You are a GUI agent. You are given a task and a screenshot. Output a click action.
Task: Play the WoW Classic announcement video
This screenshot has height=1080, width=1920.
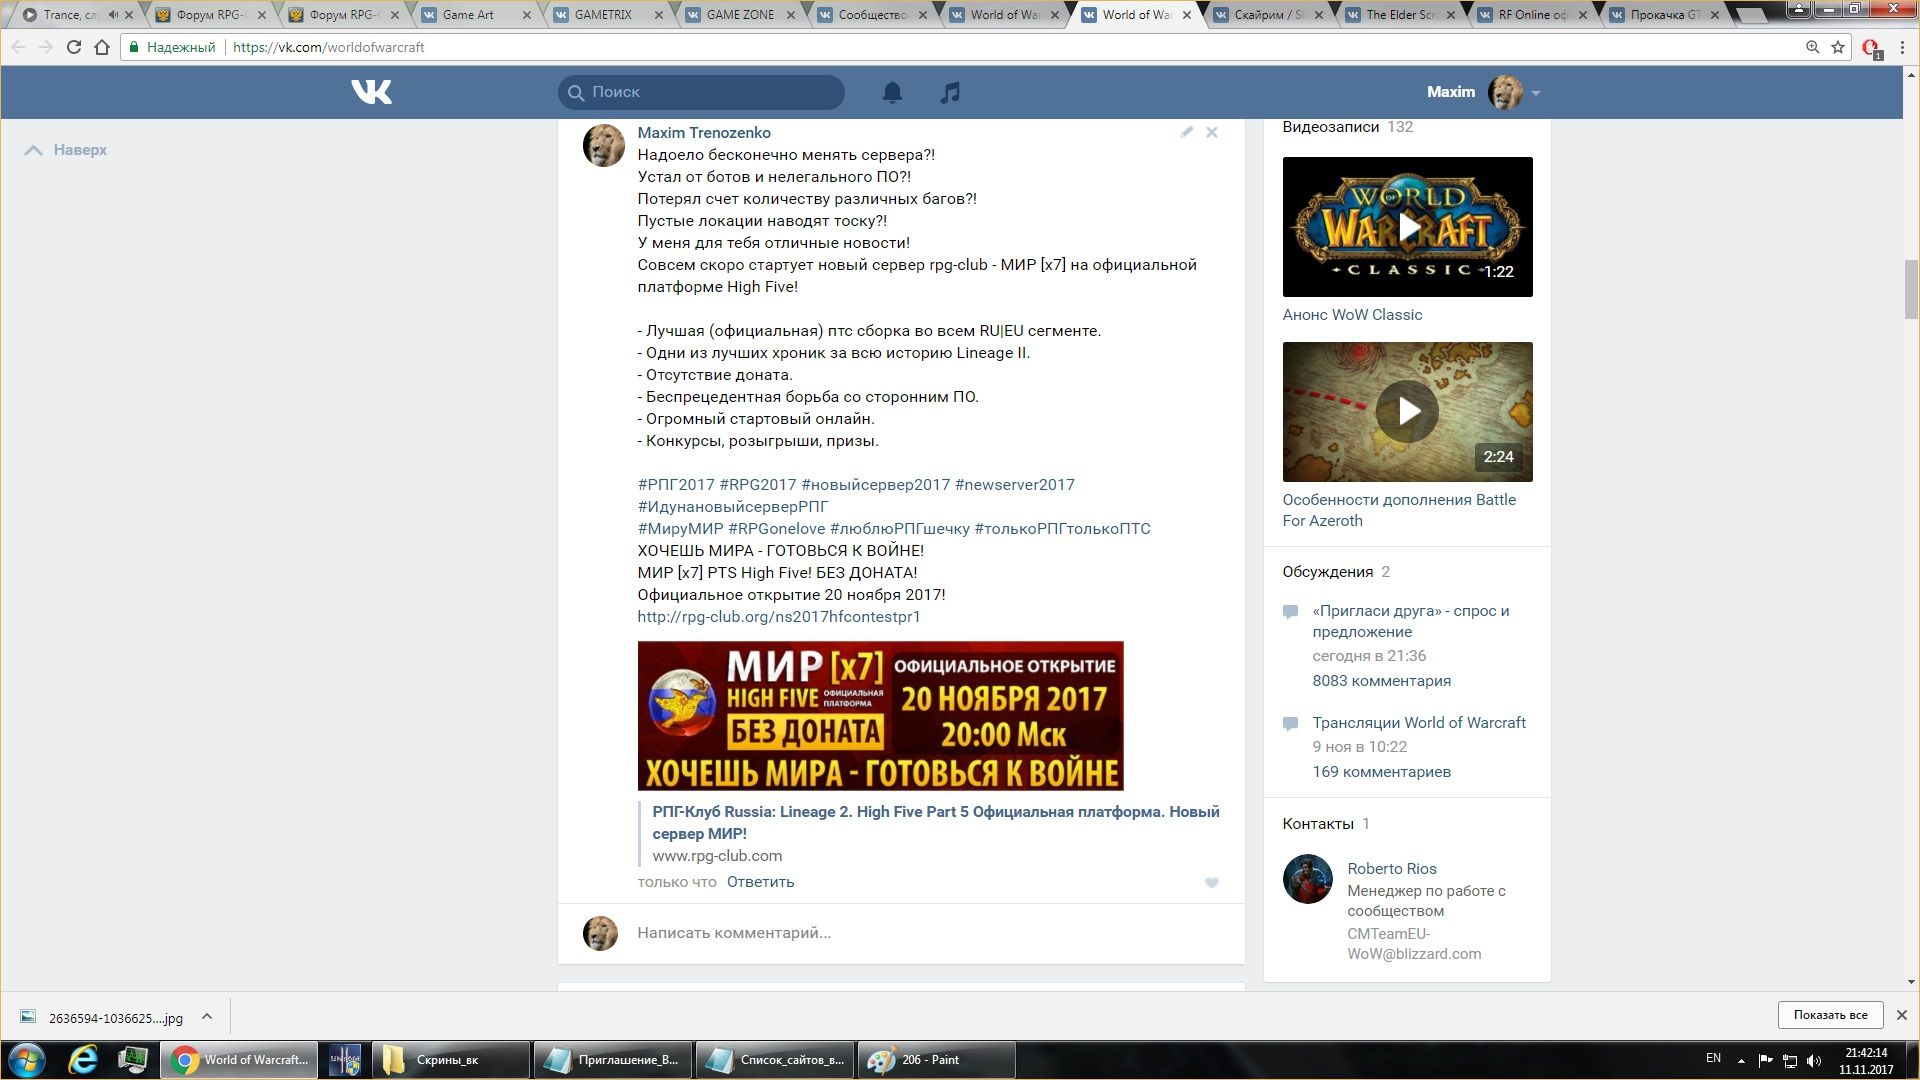point(1407,227)
